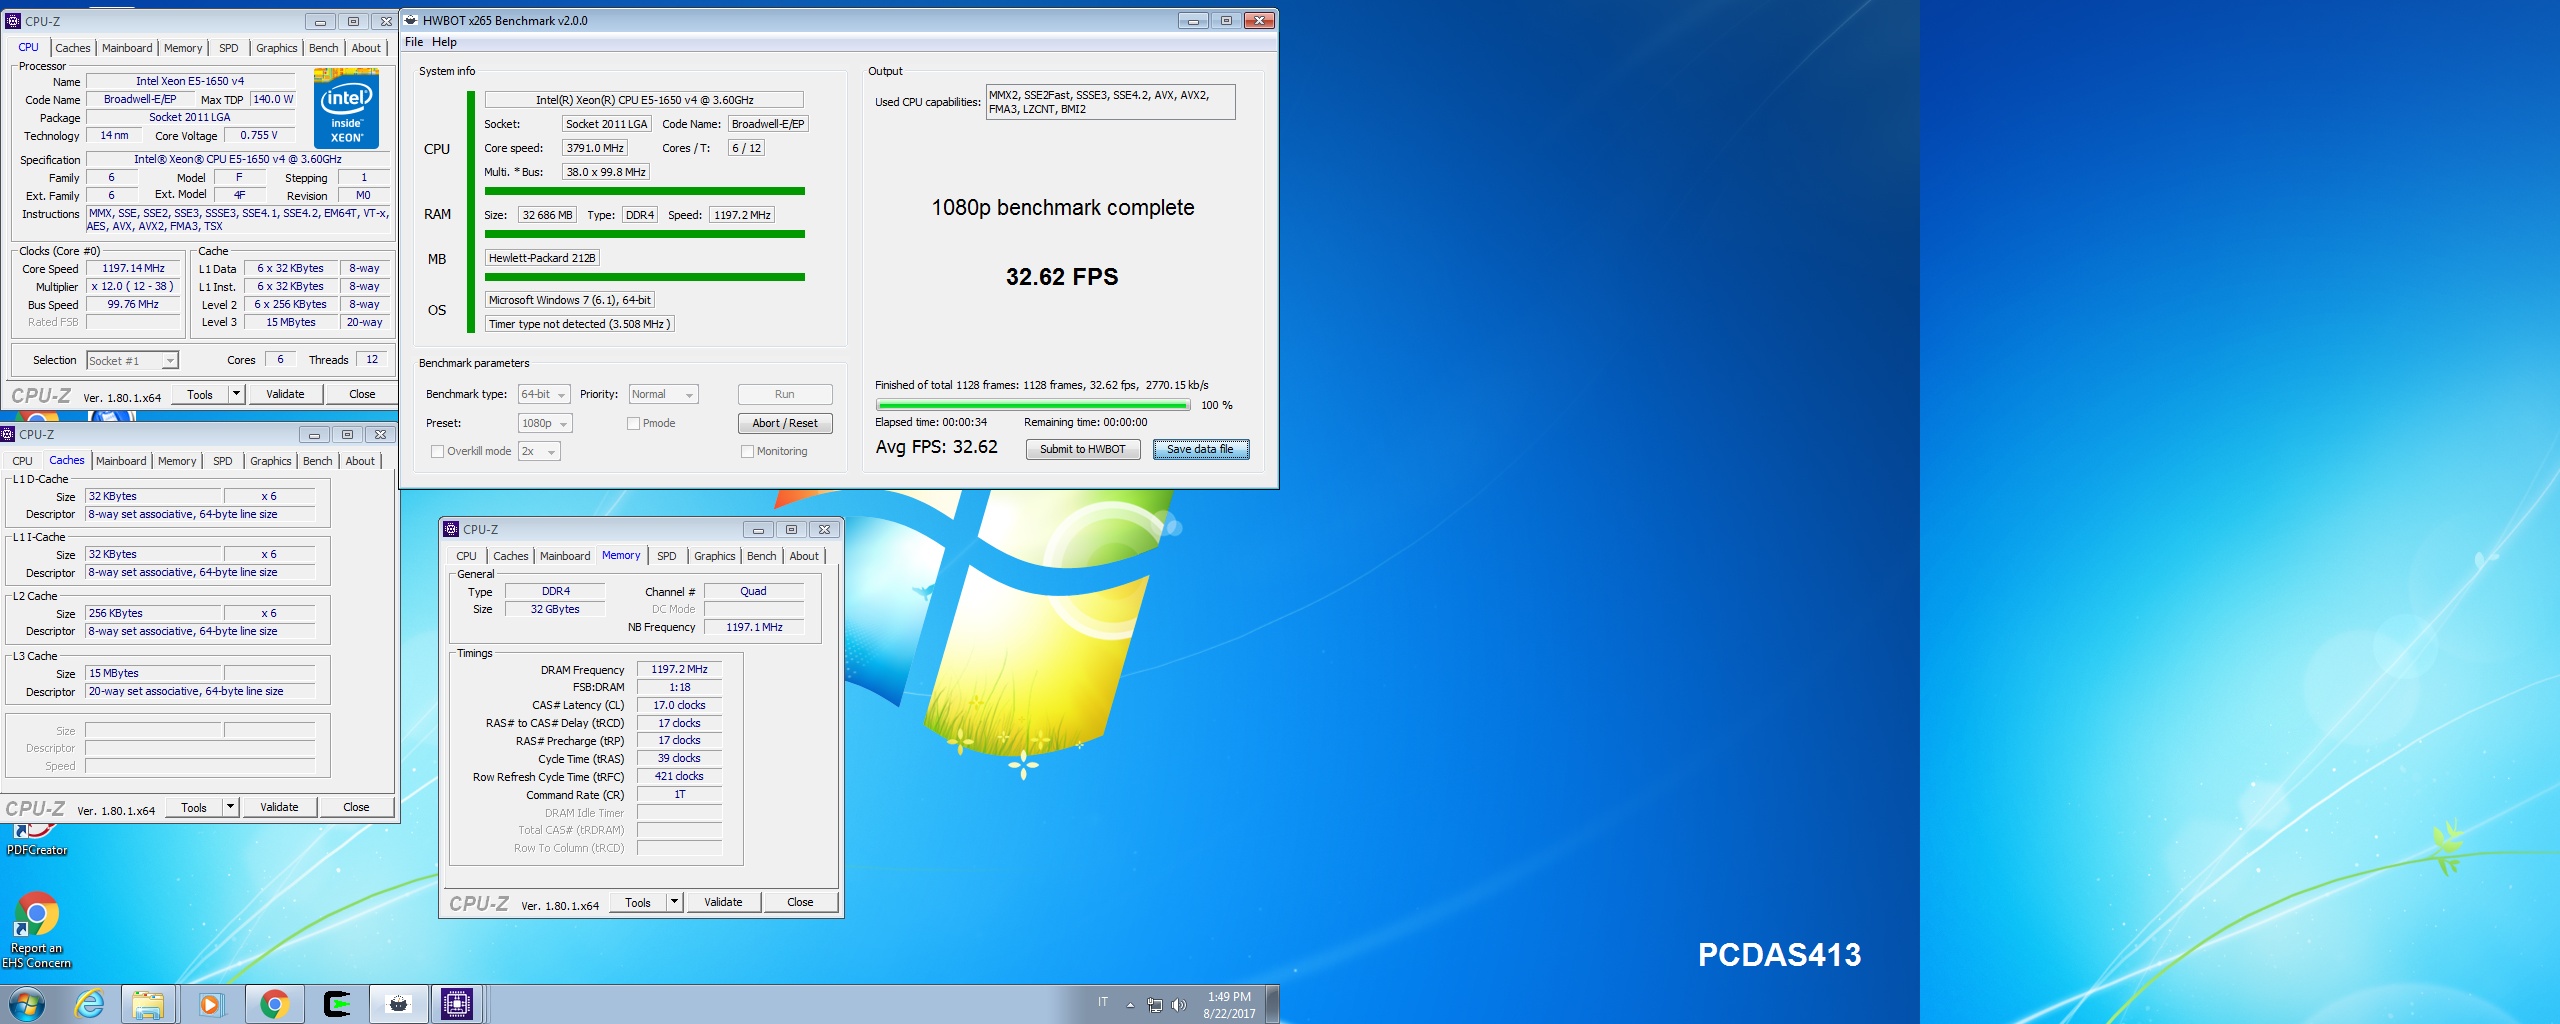Expand Tools arrow in CPU-Z Memory window

674,902
